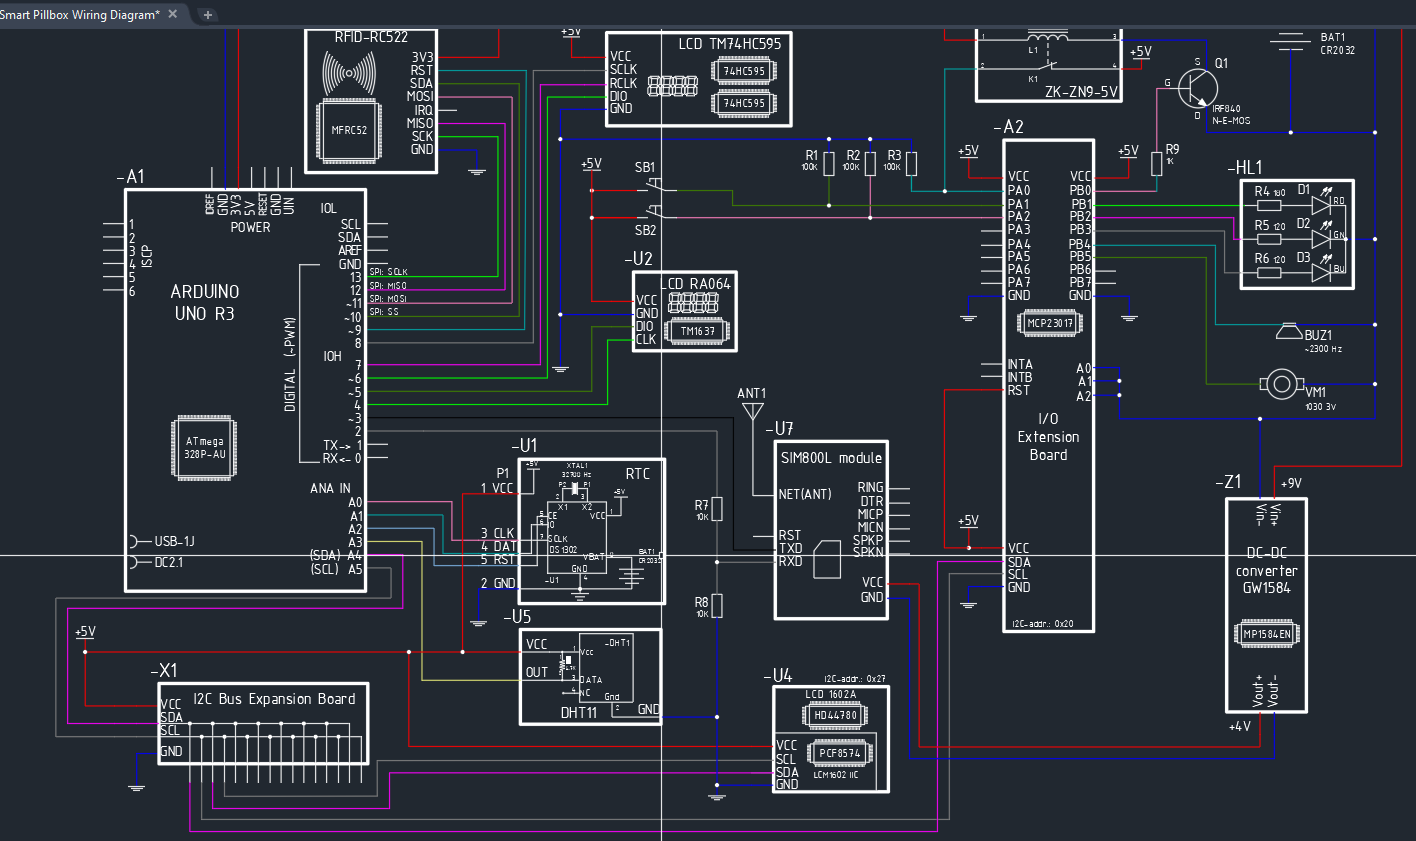
Task: Select the RFID antenna wave symbol
Action: tap(349, 73)
